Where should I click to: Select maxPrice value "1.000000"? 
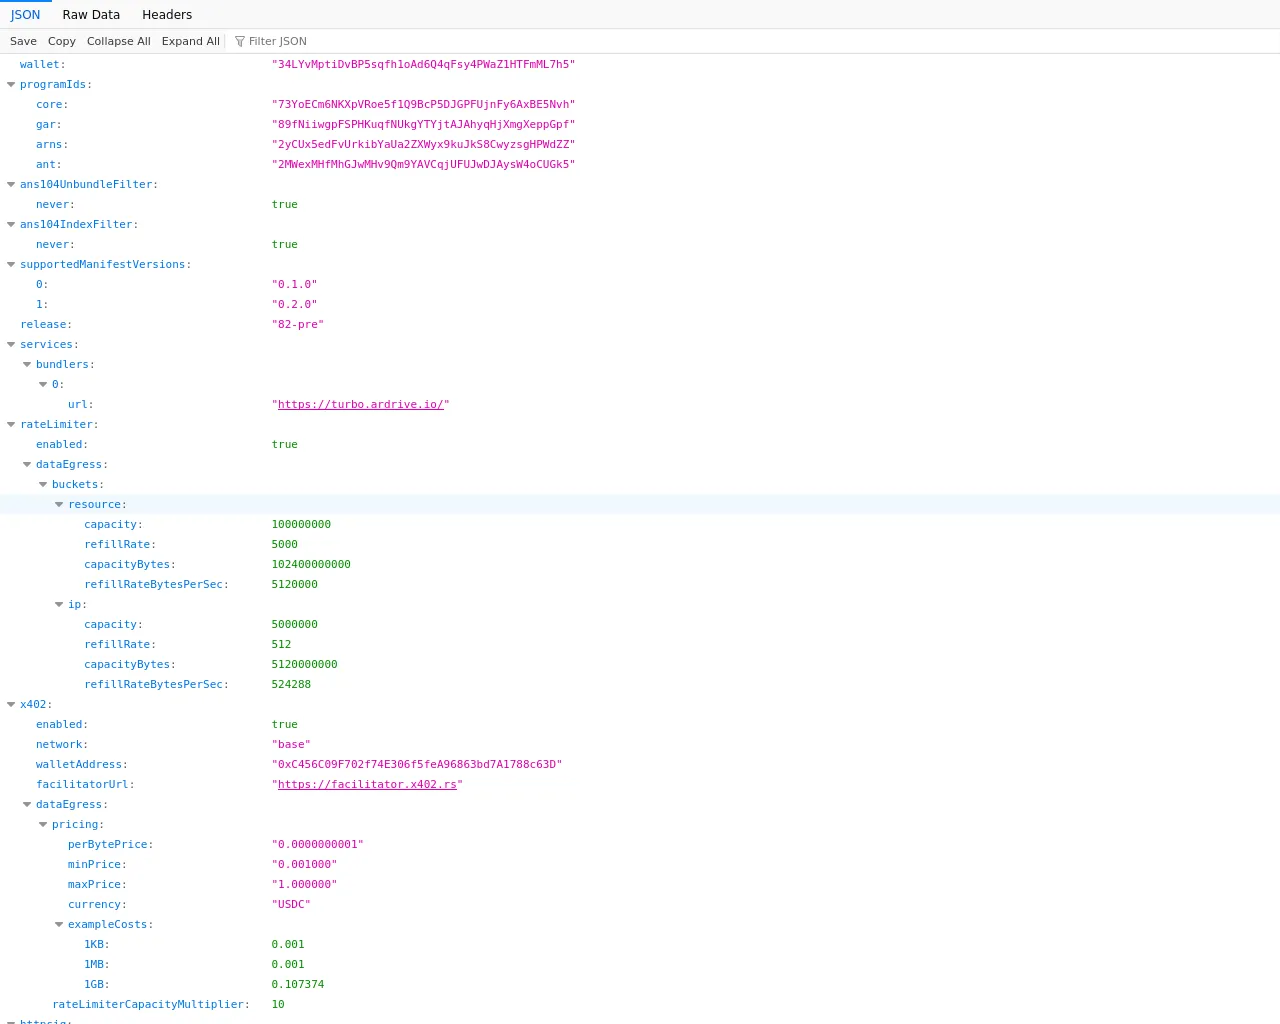pyautogui.click(x=304, y=884)
